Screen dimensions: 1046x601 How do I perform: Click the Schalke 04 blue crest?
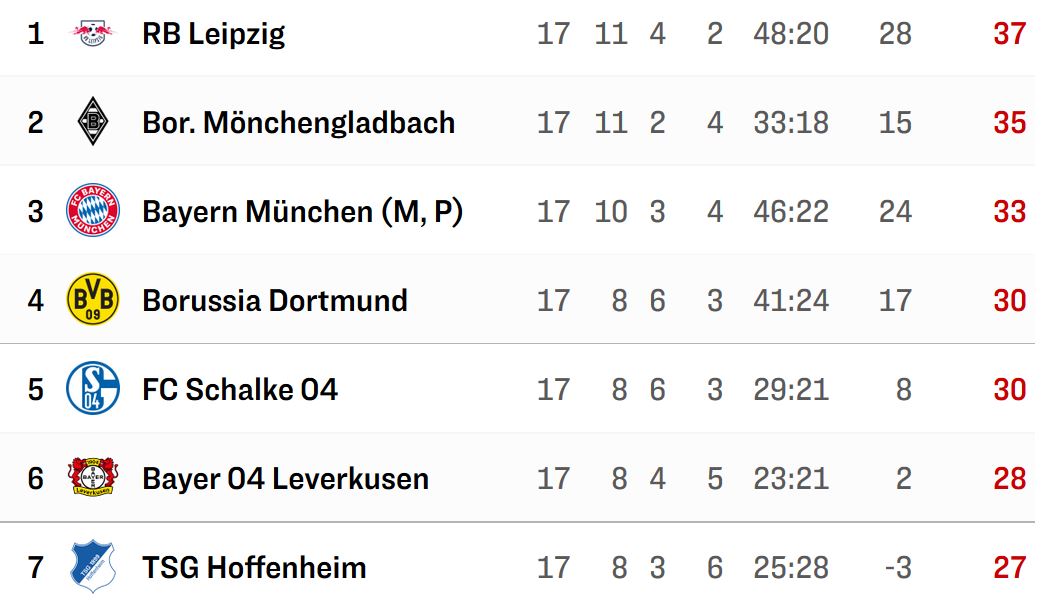point(93,388)
